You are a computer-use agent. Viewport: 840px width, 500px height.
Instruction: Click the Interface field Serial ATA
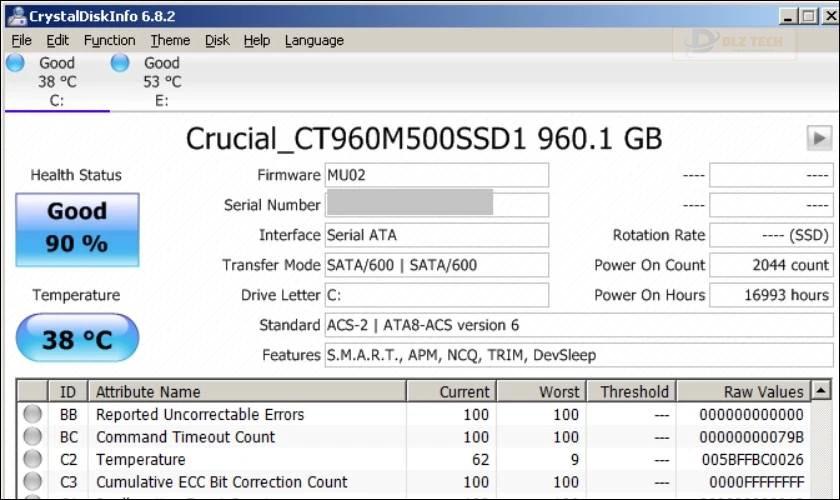click(437, 235)
